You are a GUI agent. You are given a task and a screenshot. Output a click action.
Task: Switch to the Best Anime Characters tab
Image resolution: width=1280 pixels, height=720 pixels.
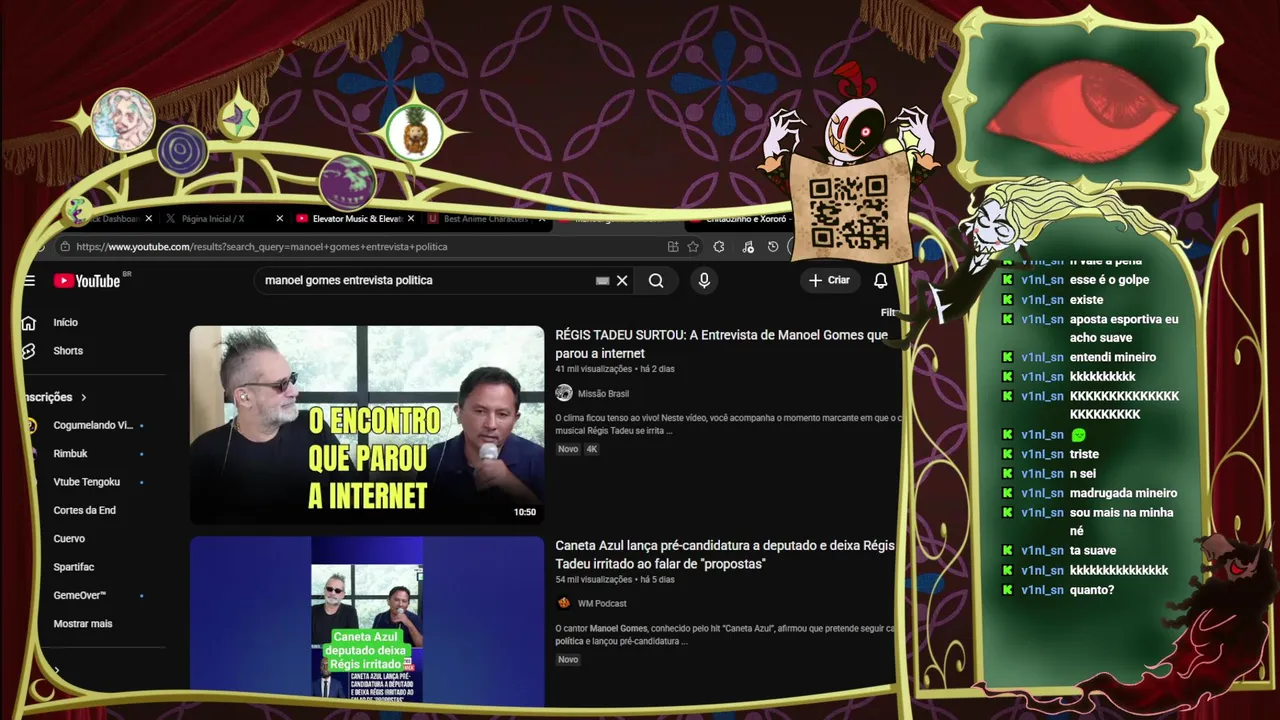[x=485, y=218]
